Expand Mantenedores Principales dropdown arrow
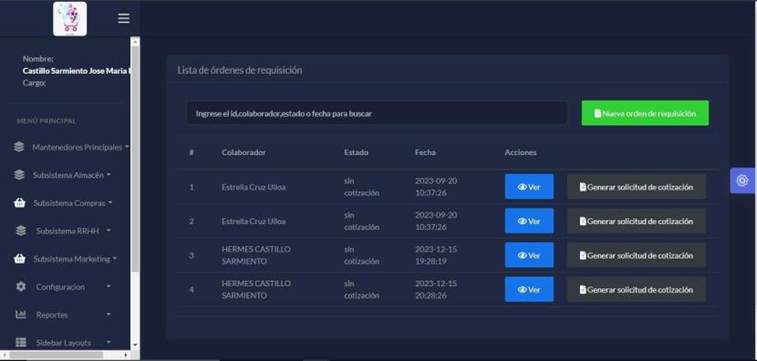The height and width of the screenshot is (361, 757). click(x=126, y=147)
